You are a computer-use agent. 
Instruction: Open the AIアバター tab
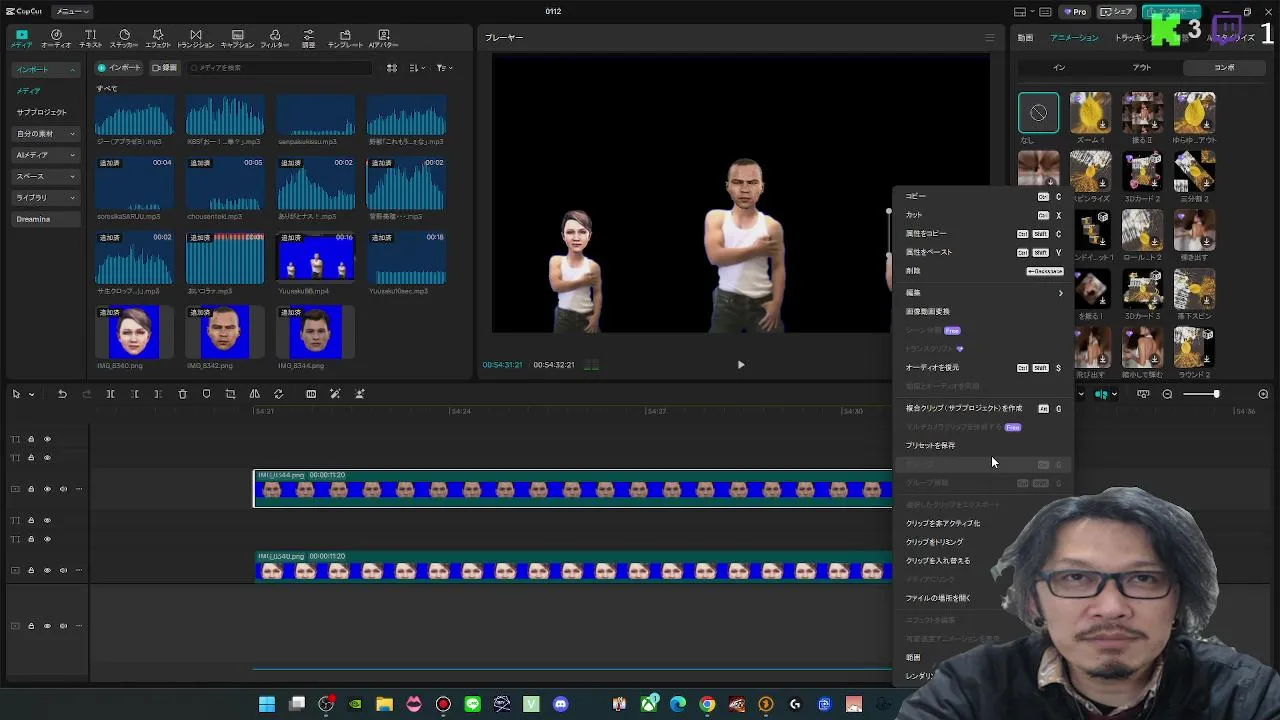(384, 39)
